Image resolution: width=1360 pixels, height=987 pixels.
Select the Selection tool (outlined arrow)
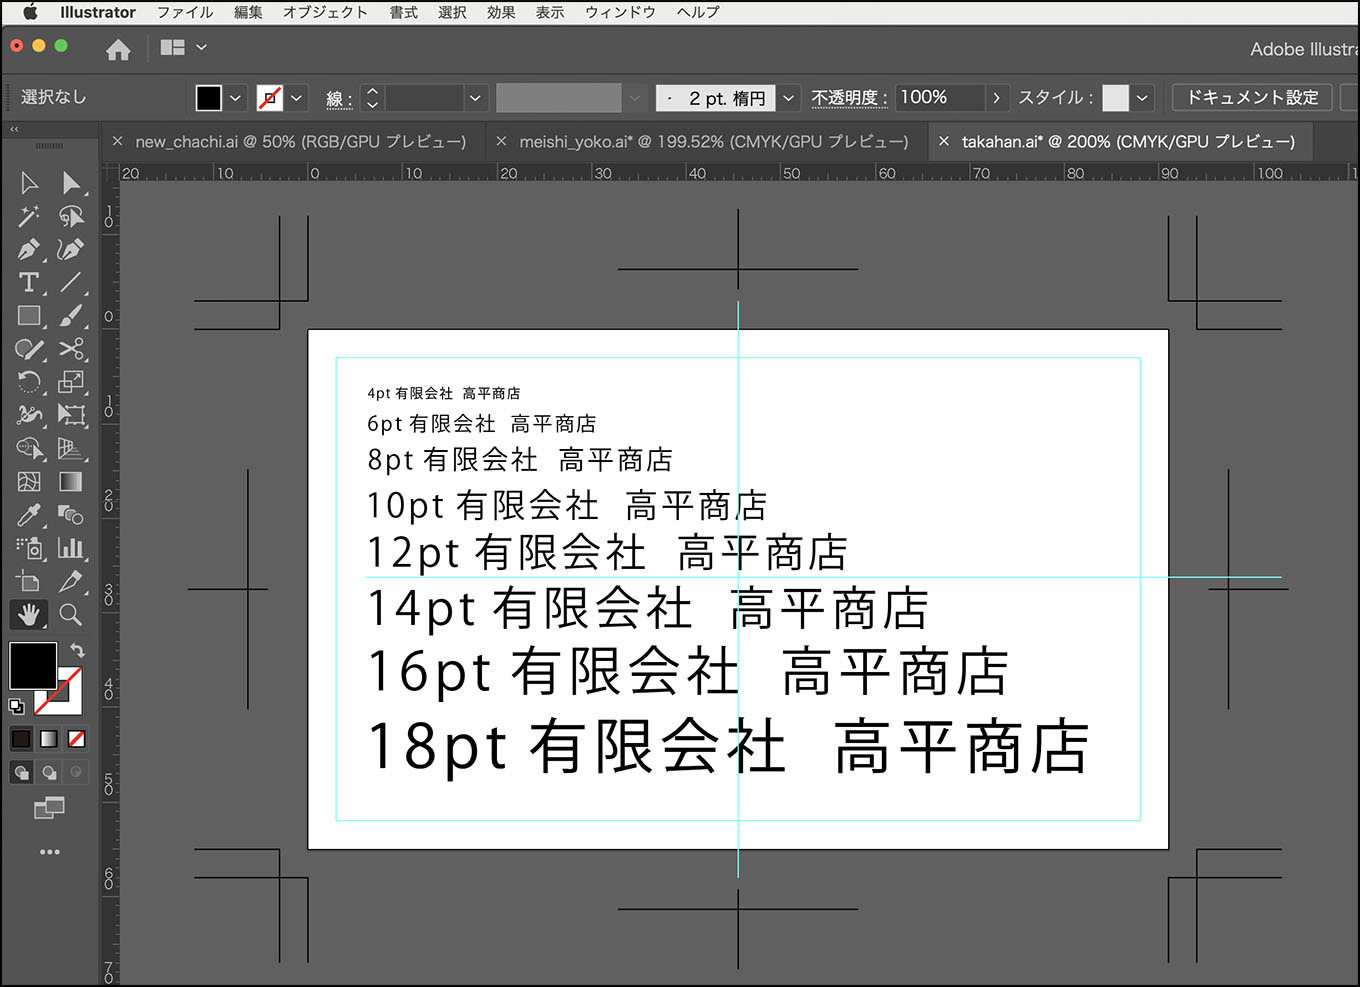(29, 183)
